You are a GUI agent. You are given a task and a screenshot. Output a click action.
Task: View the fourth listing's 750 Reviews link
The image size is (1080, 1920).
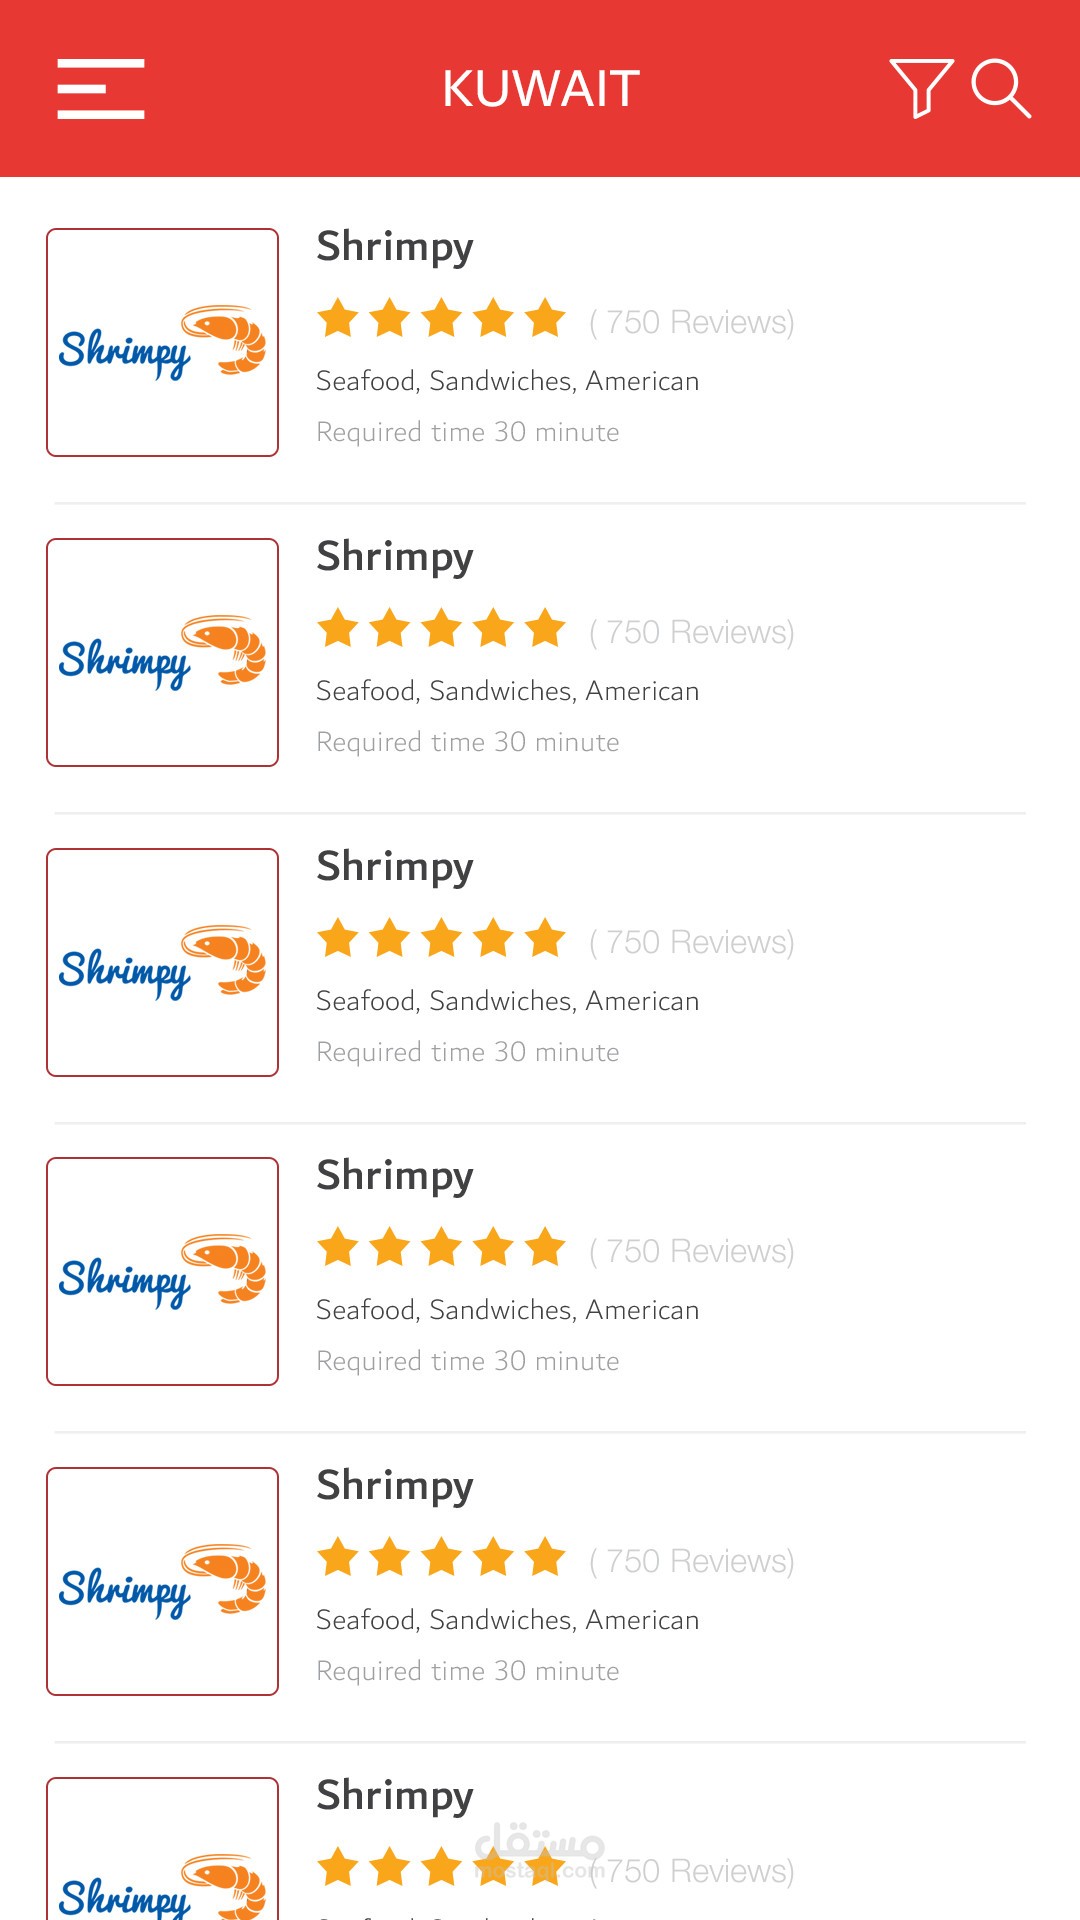[x=692, y=1251]
